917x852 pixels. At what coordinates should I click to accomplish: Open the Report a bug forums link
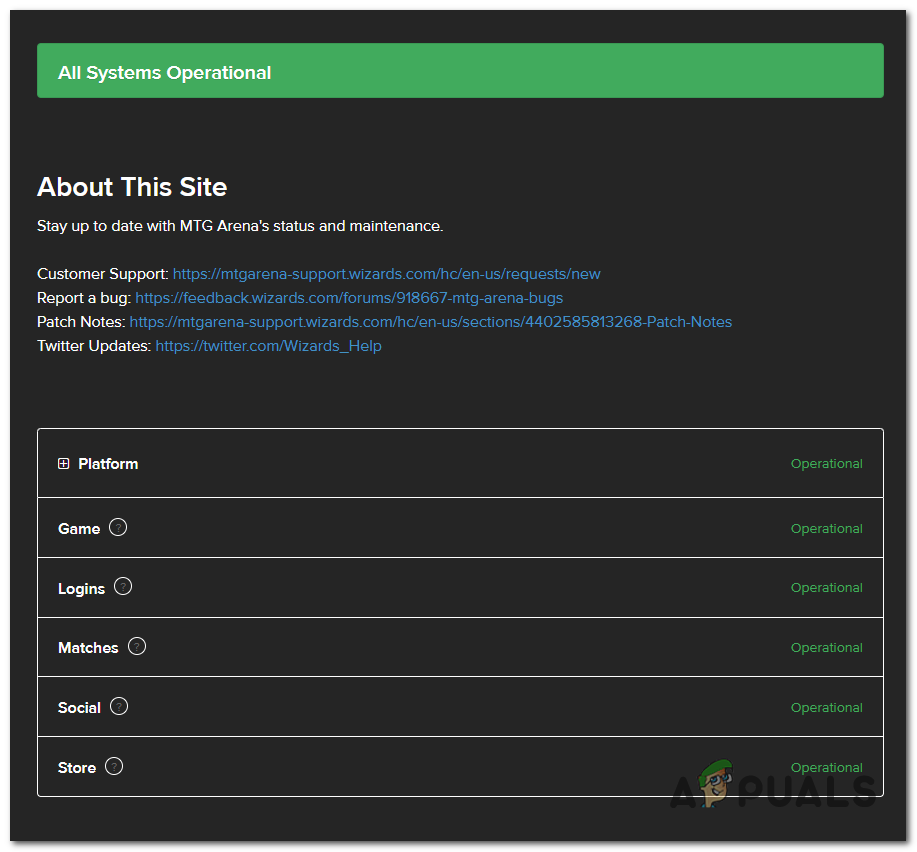coord(349,298)
